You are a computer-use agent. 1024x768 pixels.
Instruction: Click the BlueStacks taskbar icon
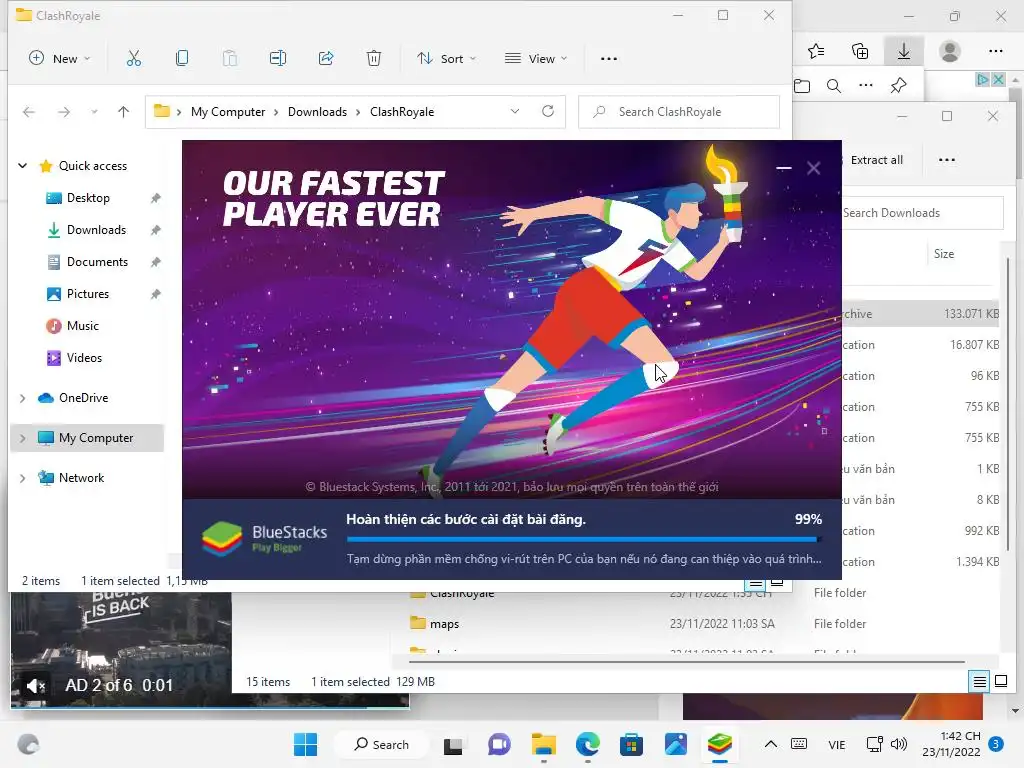coord(719,744)
